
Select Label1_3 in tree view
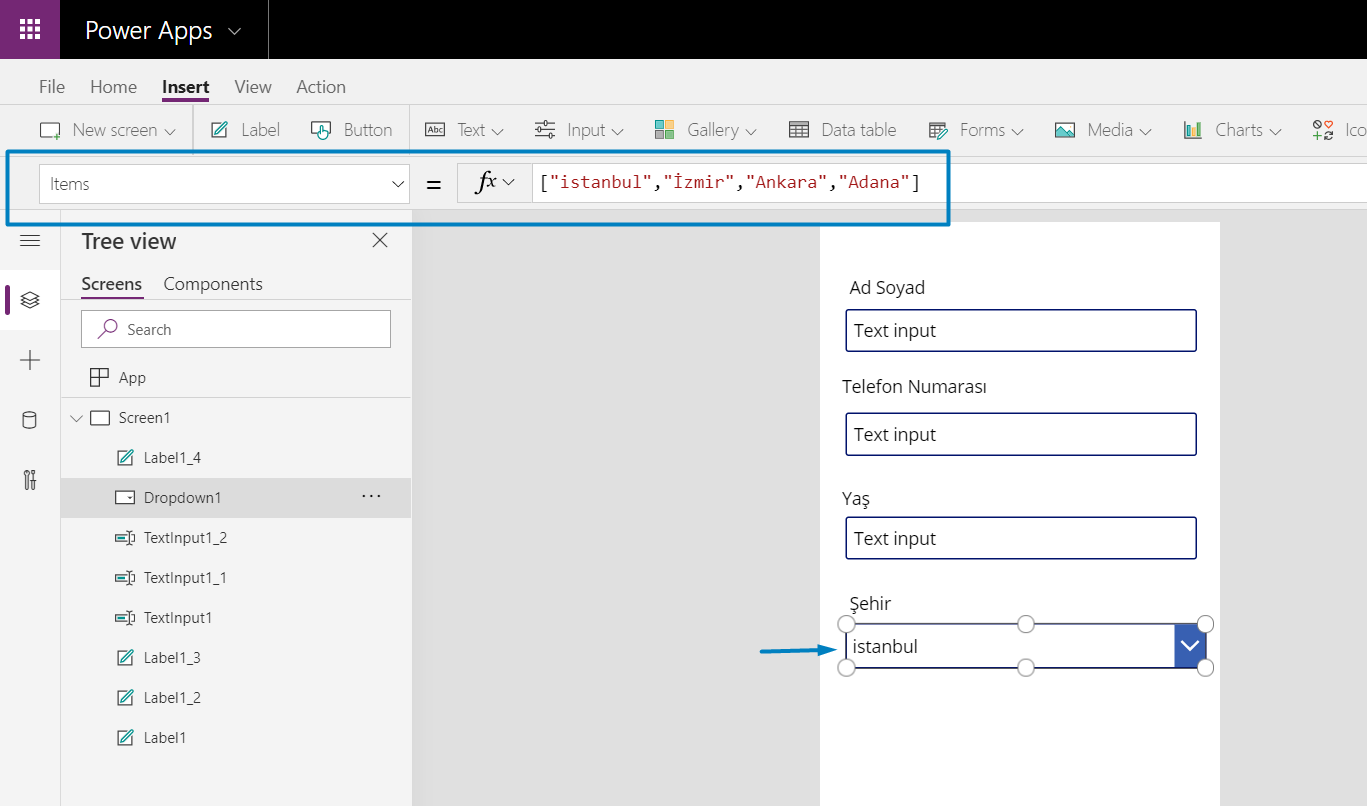(172, 658)
